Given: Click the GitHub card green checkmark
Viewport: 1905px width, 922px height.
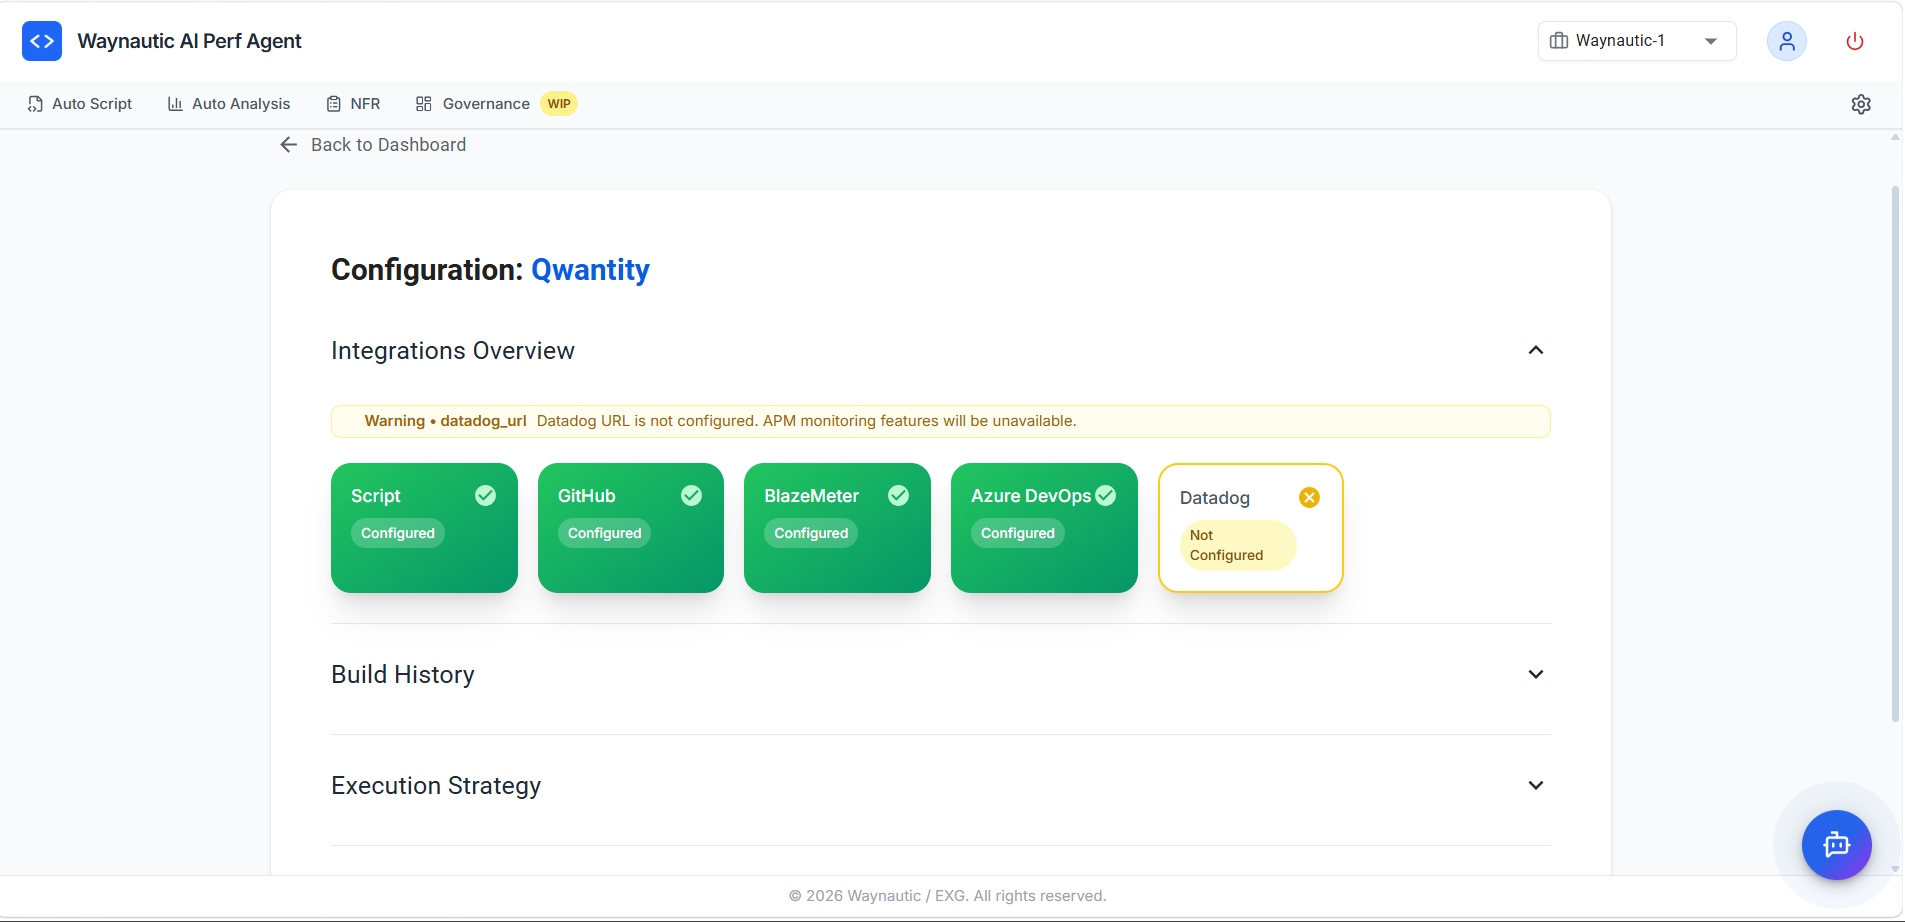Looking at the screenshot, I should [691, 496].
